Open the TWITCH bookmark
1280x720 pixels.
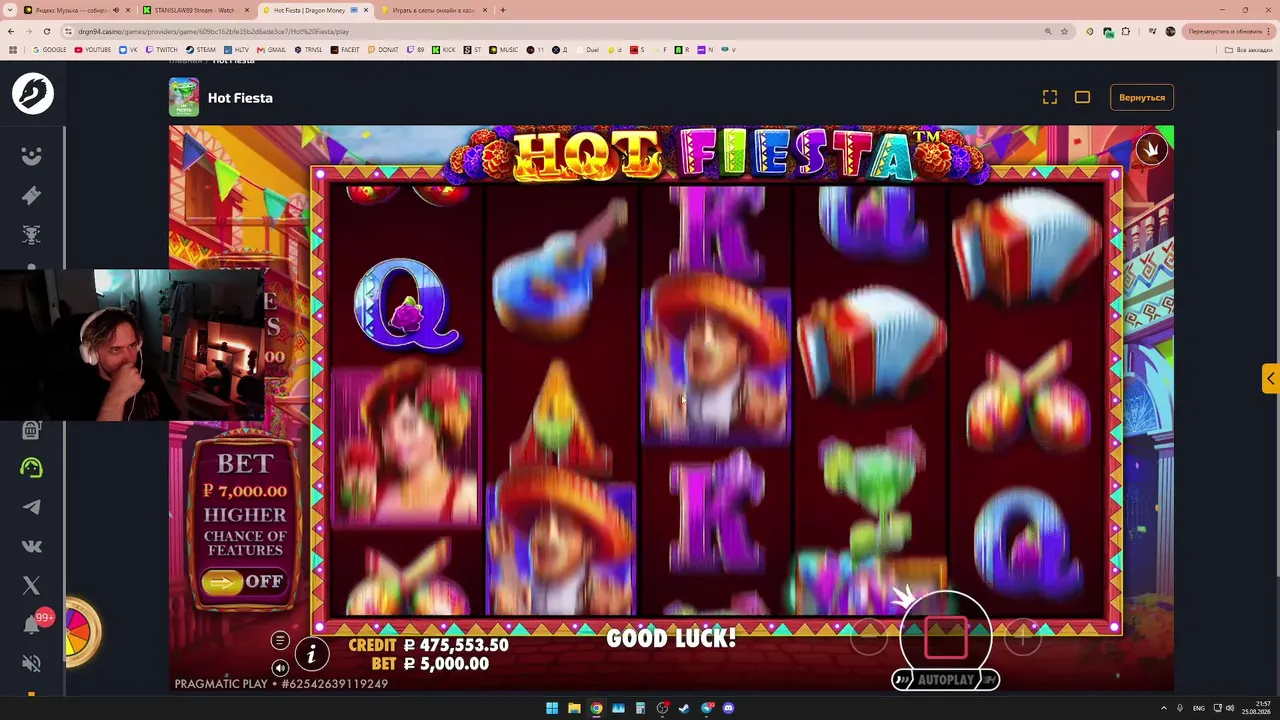[x=161, y=49]
